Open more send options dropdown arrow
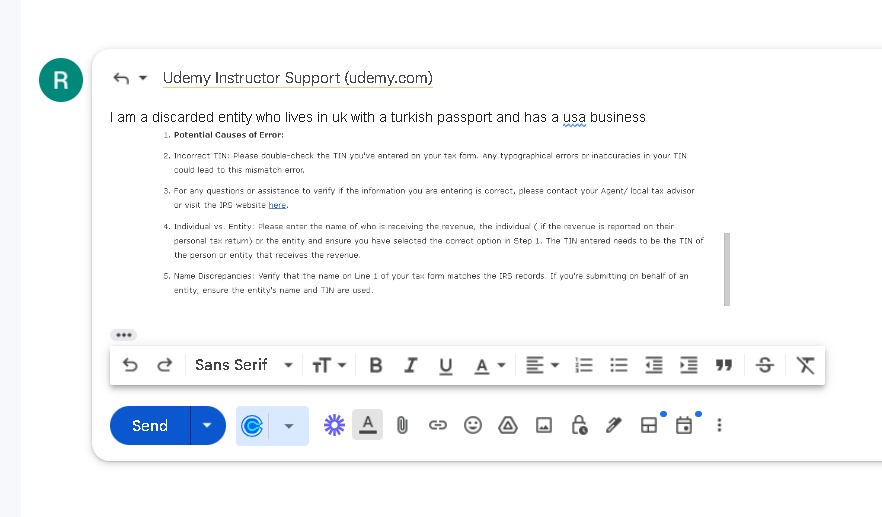Screen dimensions: 882x517 click(208, 425)
